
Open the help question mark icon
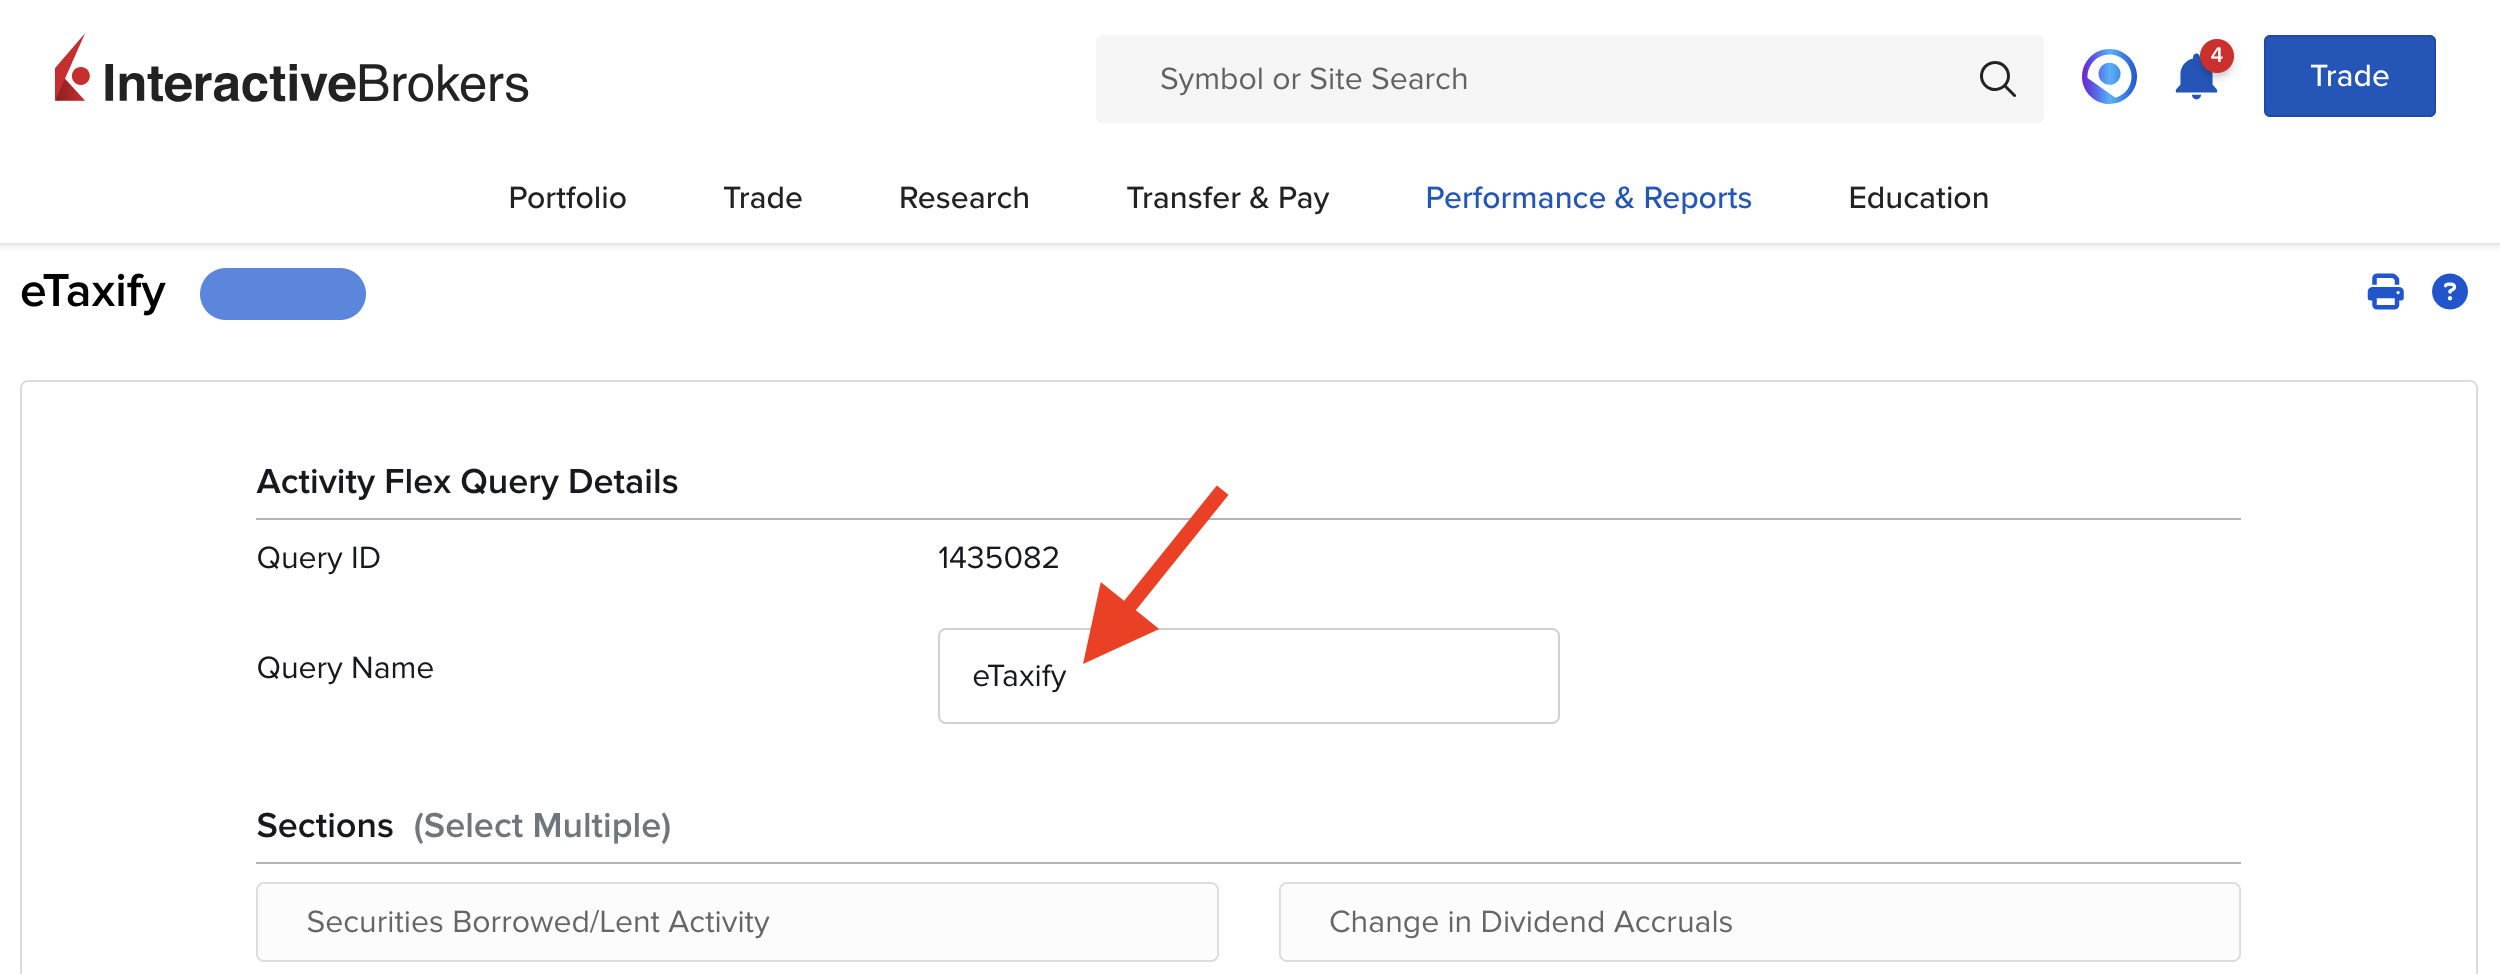coord(2449,292)
